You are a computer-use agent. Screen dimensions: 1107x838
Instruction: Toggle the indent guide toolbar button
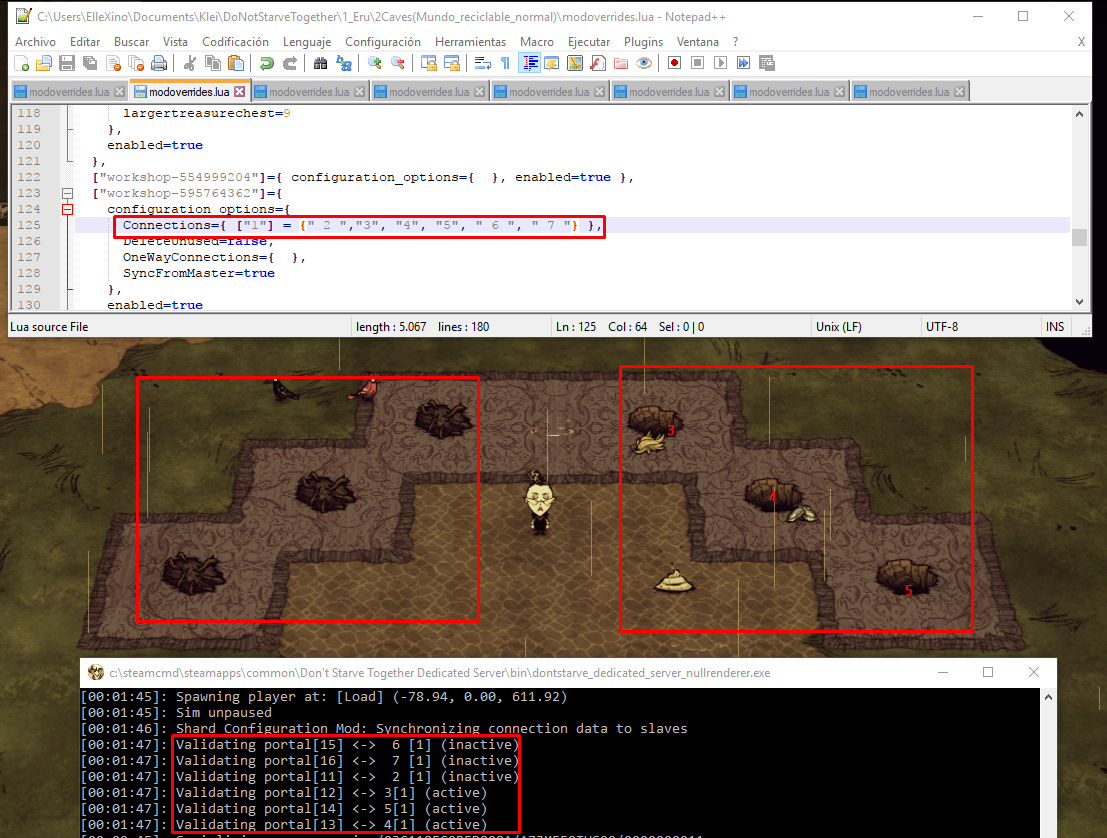(529, 63)
